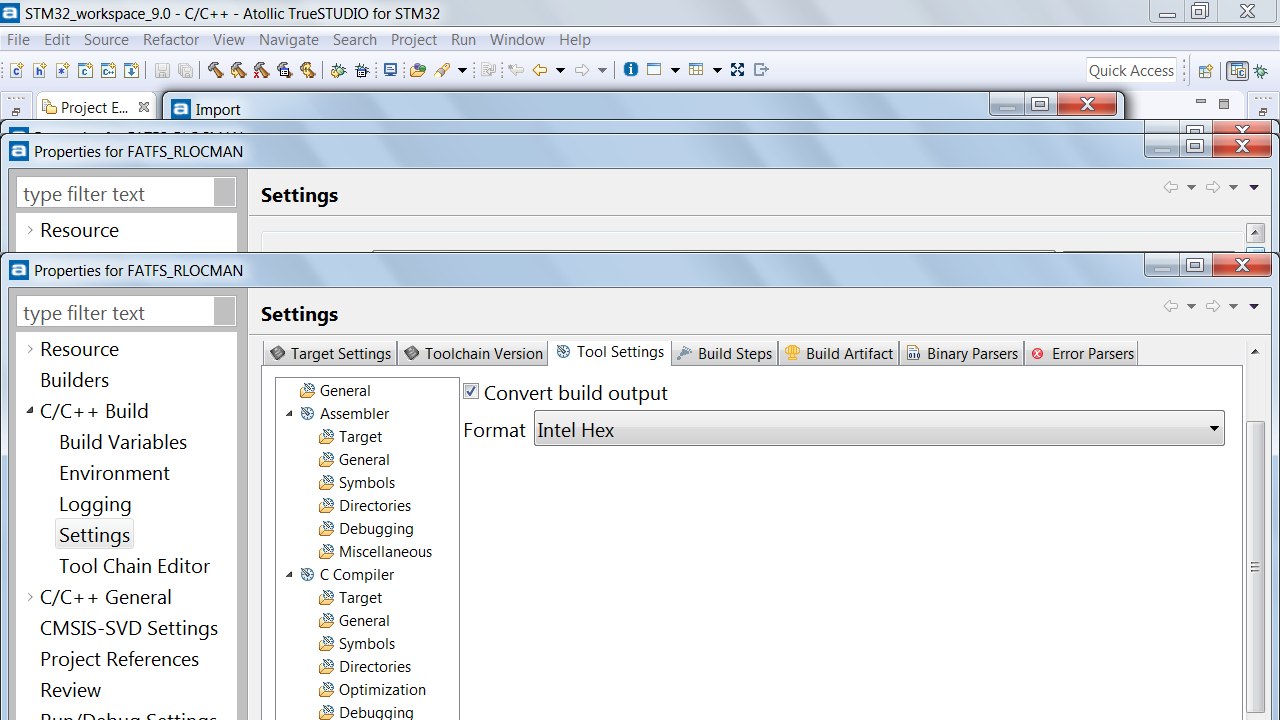Switch to the Build Artifact tab
The image size is (1280, 720).
839,353
